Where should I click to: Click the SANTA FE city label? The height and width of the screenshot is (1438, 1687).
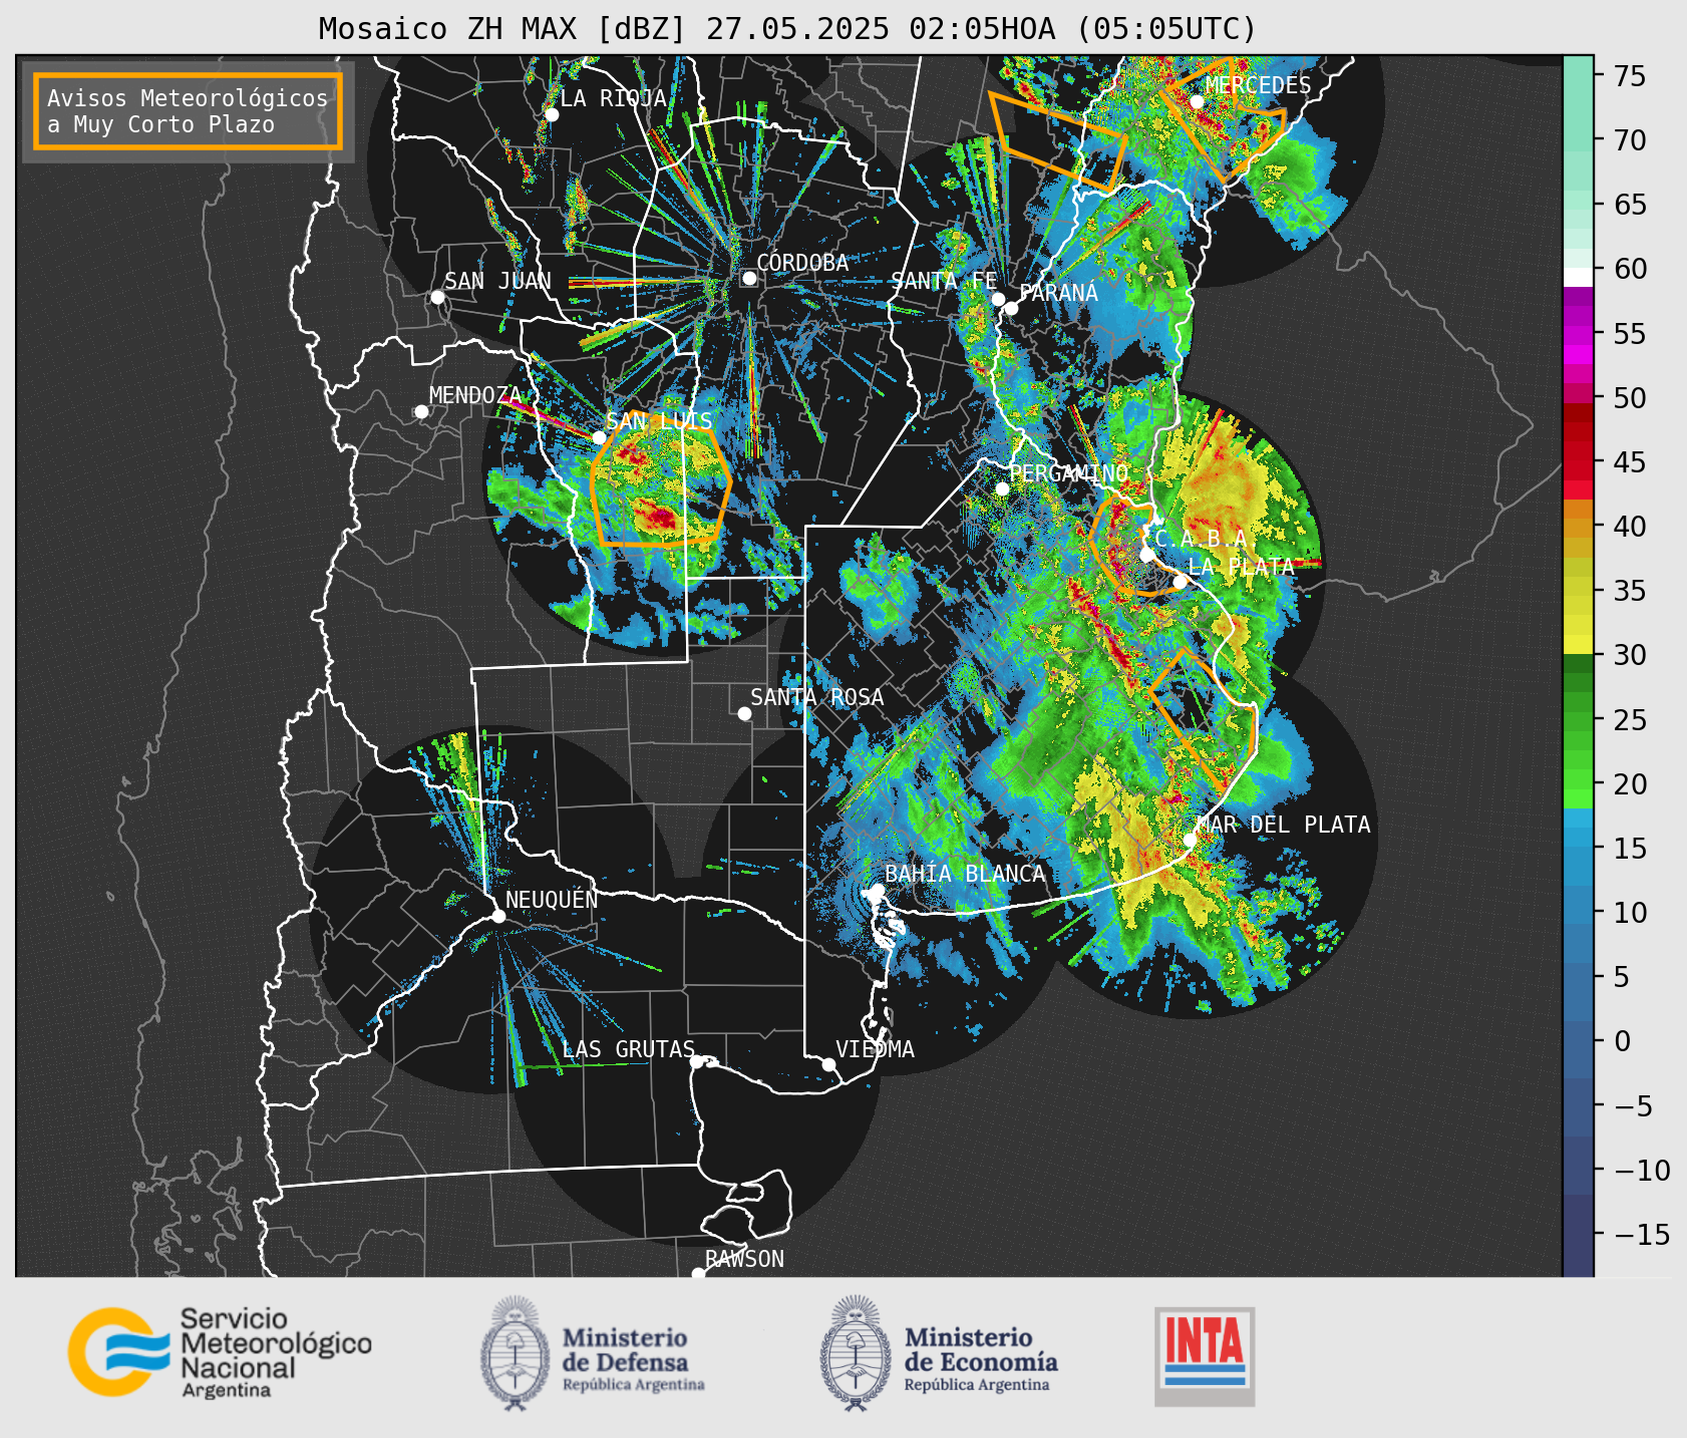(x=944, y=281)
